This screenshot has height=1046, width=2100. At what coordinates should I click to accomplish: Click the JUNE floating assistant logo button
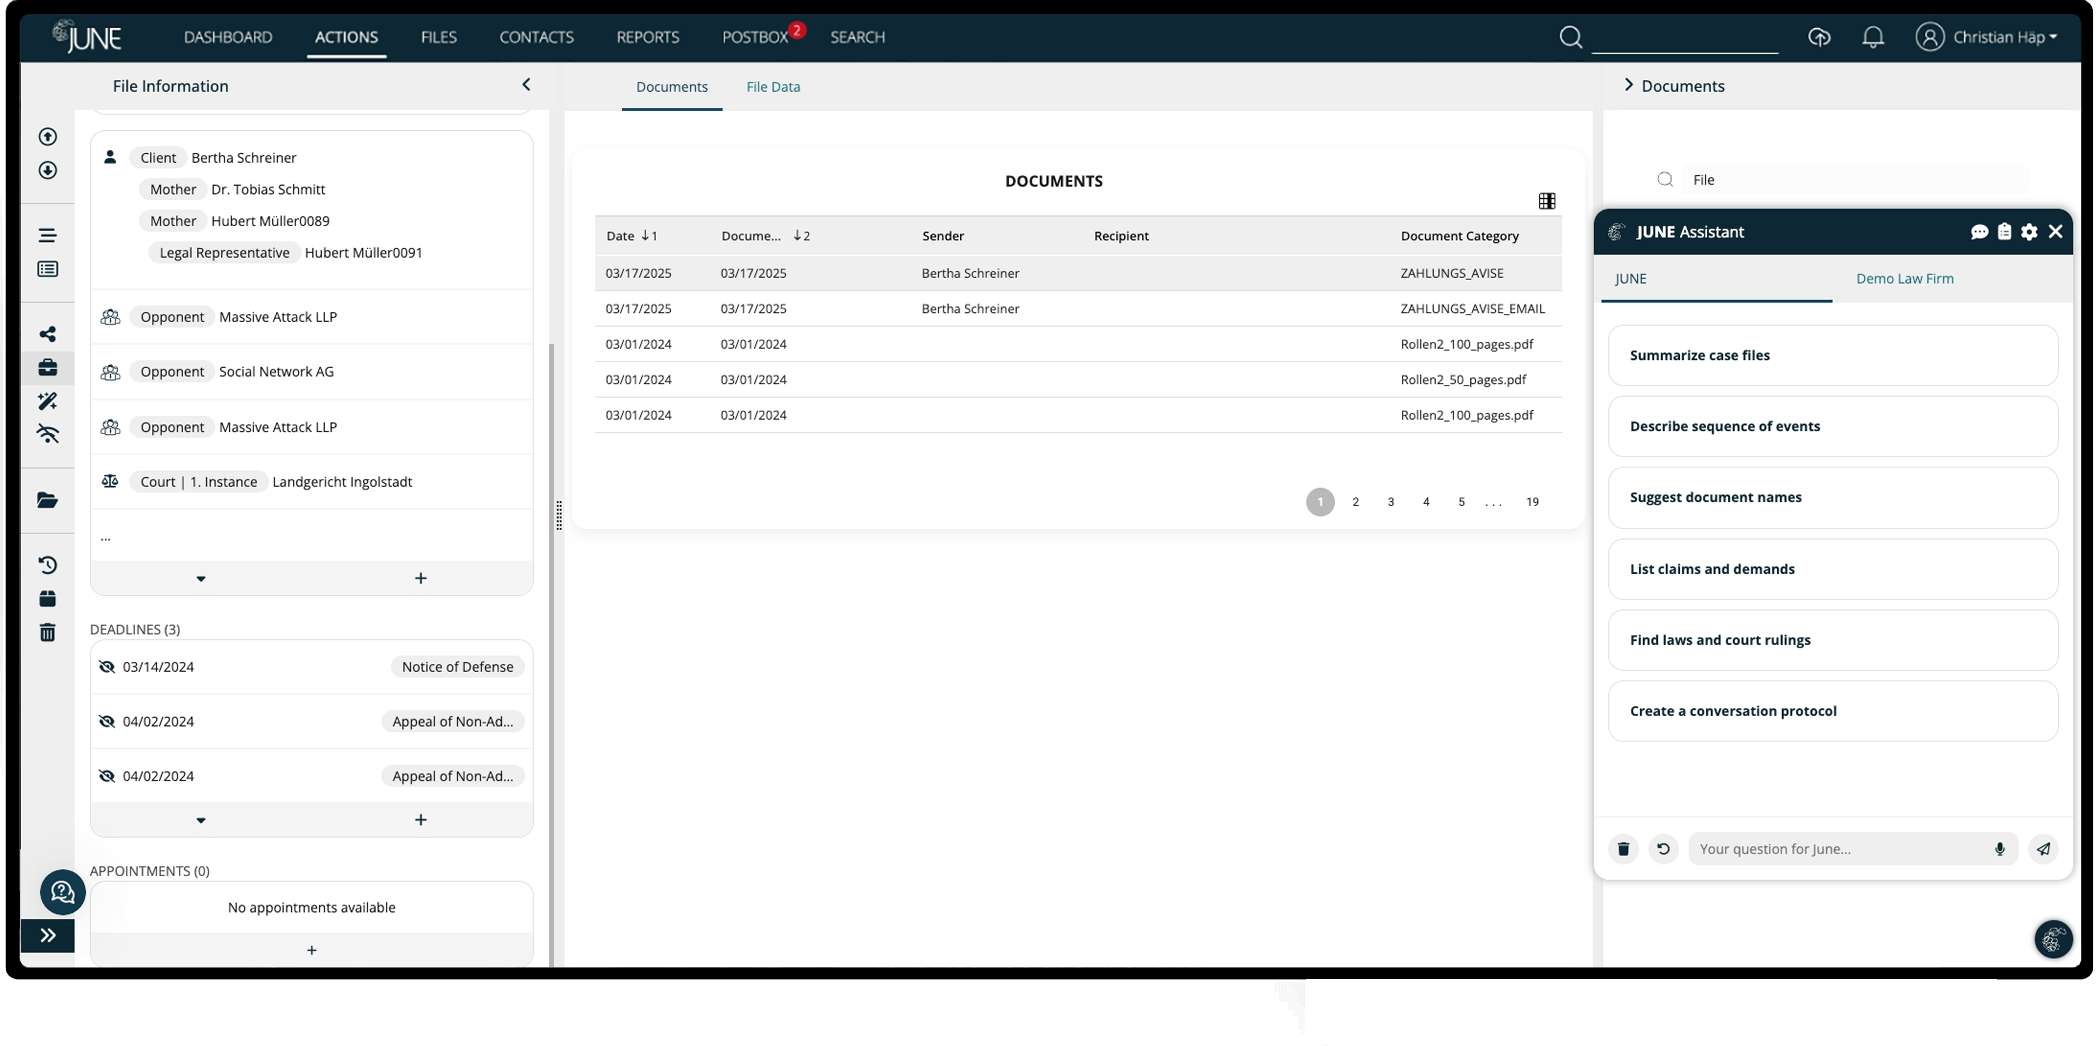coord(2053,939)
